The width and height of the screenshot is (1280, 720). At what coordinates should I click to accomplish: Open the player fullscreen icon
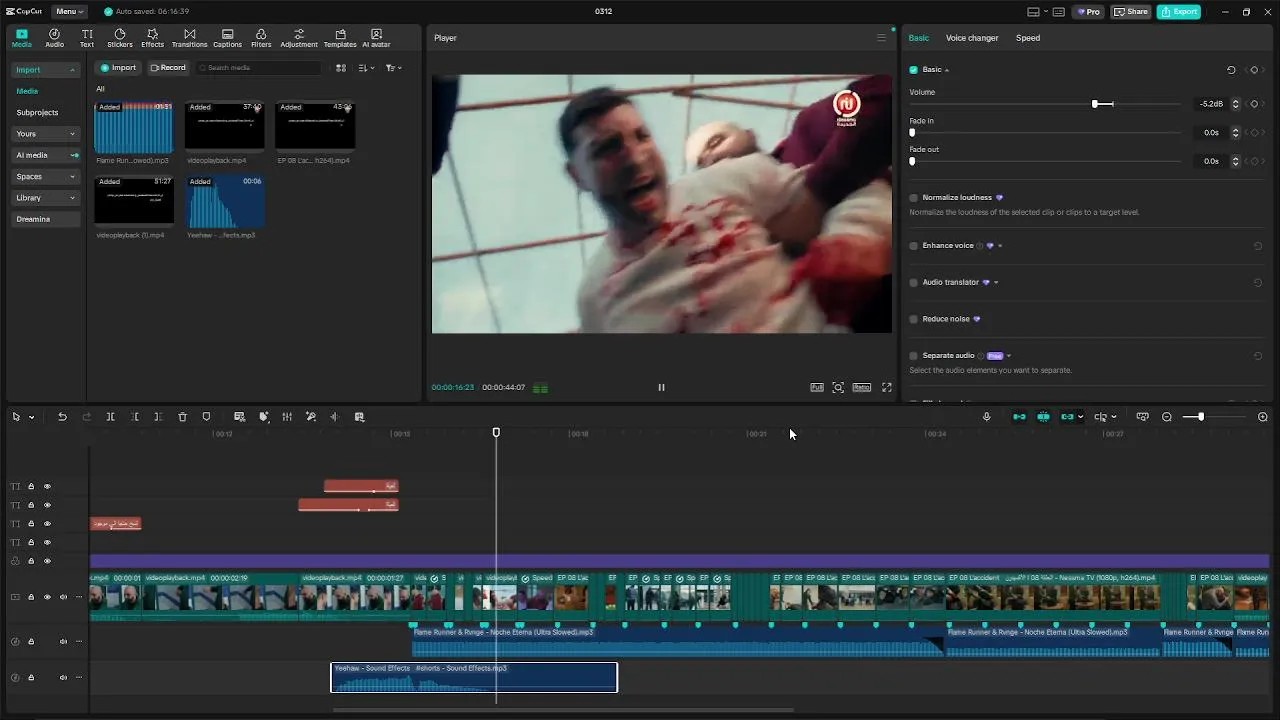tap(887, 388)
